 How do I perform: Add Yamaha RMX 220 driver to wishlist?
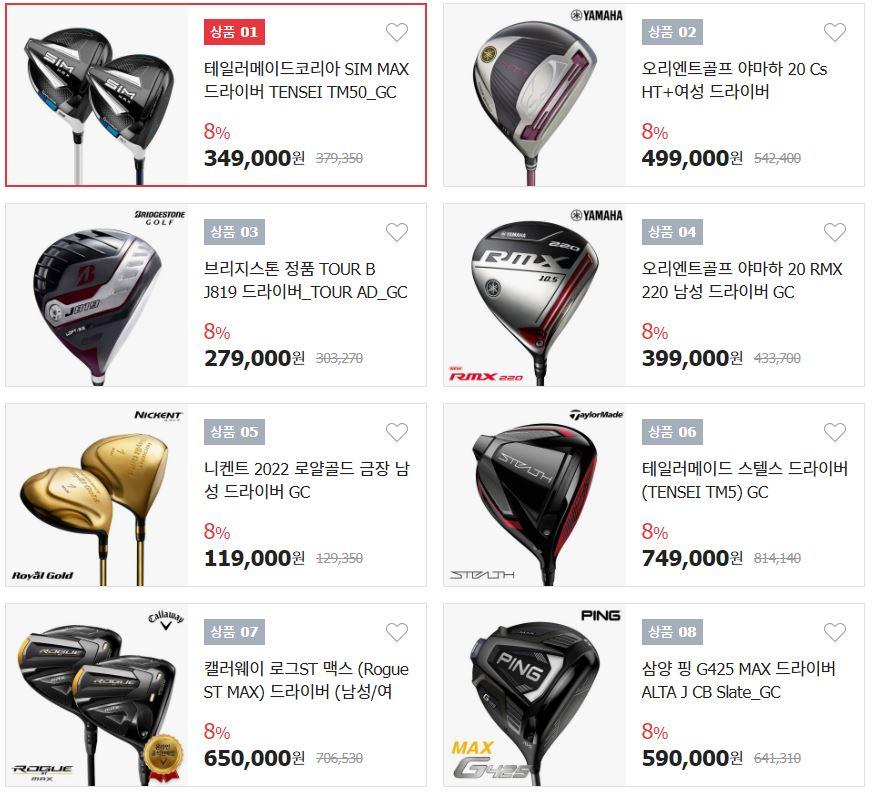click(x=834, y=233)
